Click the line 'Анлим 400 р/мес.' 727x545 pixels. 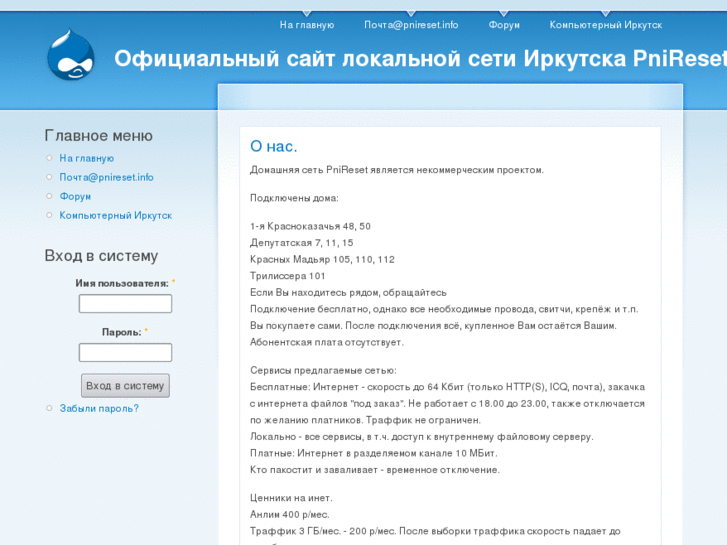tap(289, 515)
